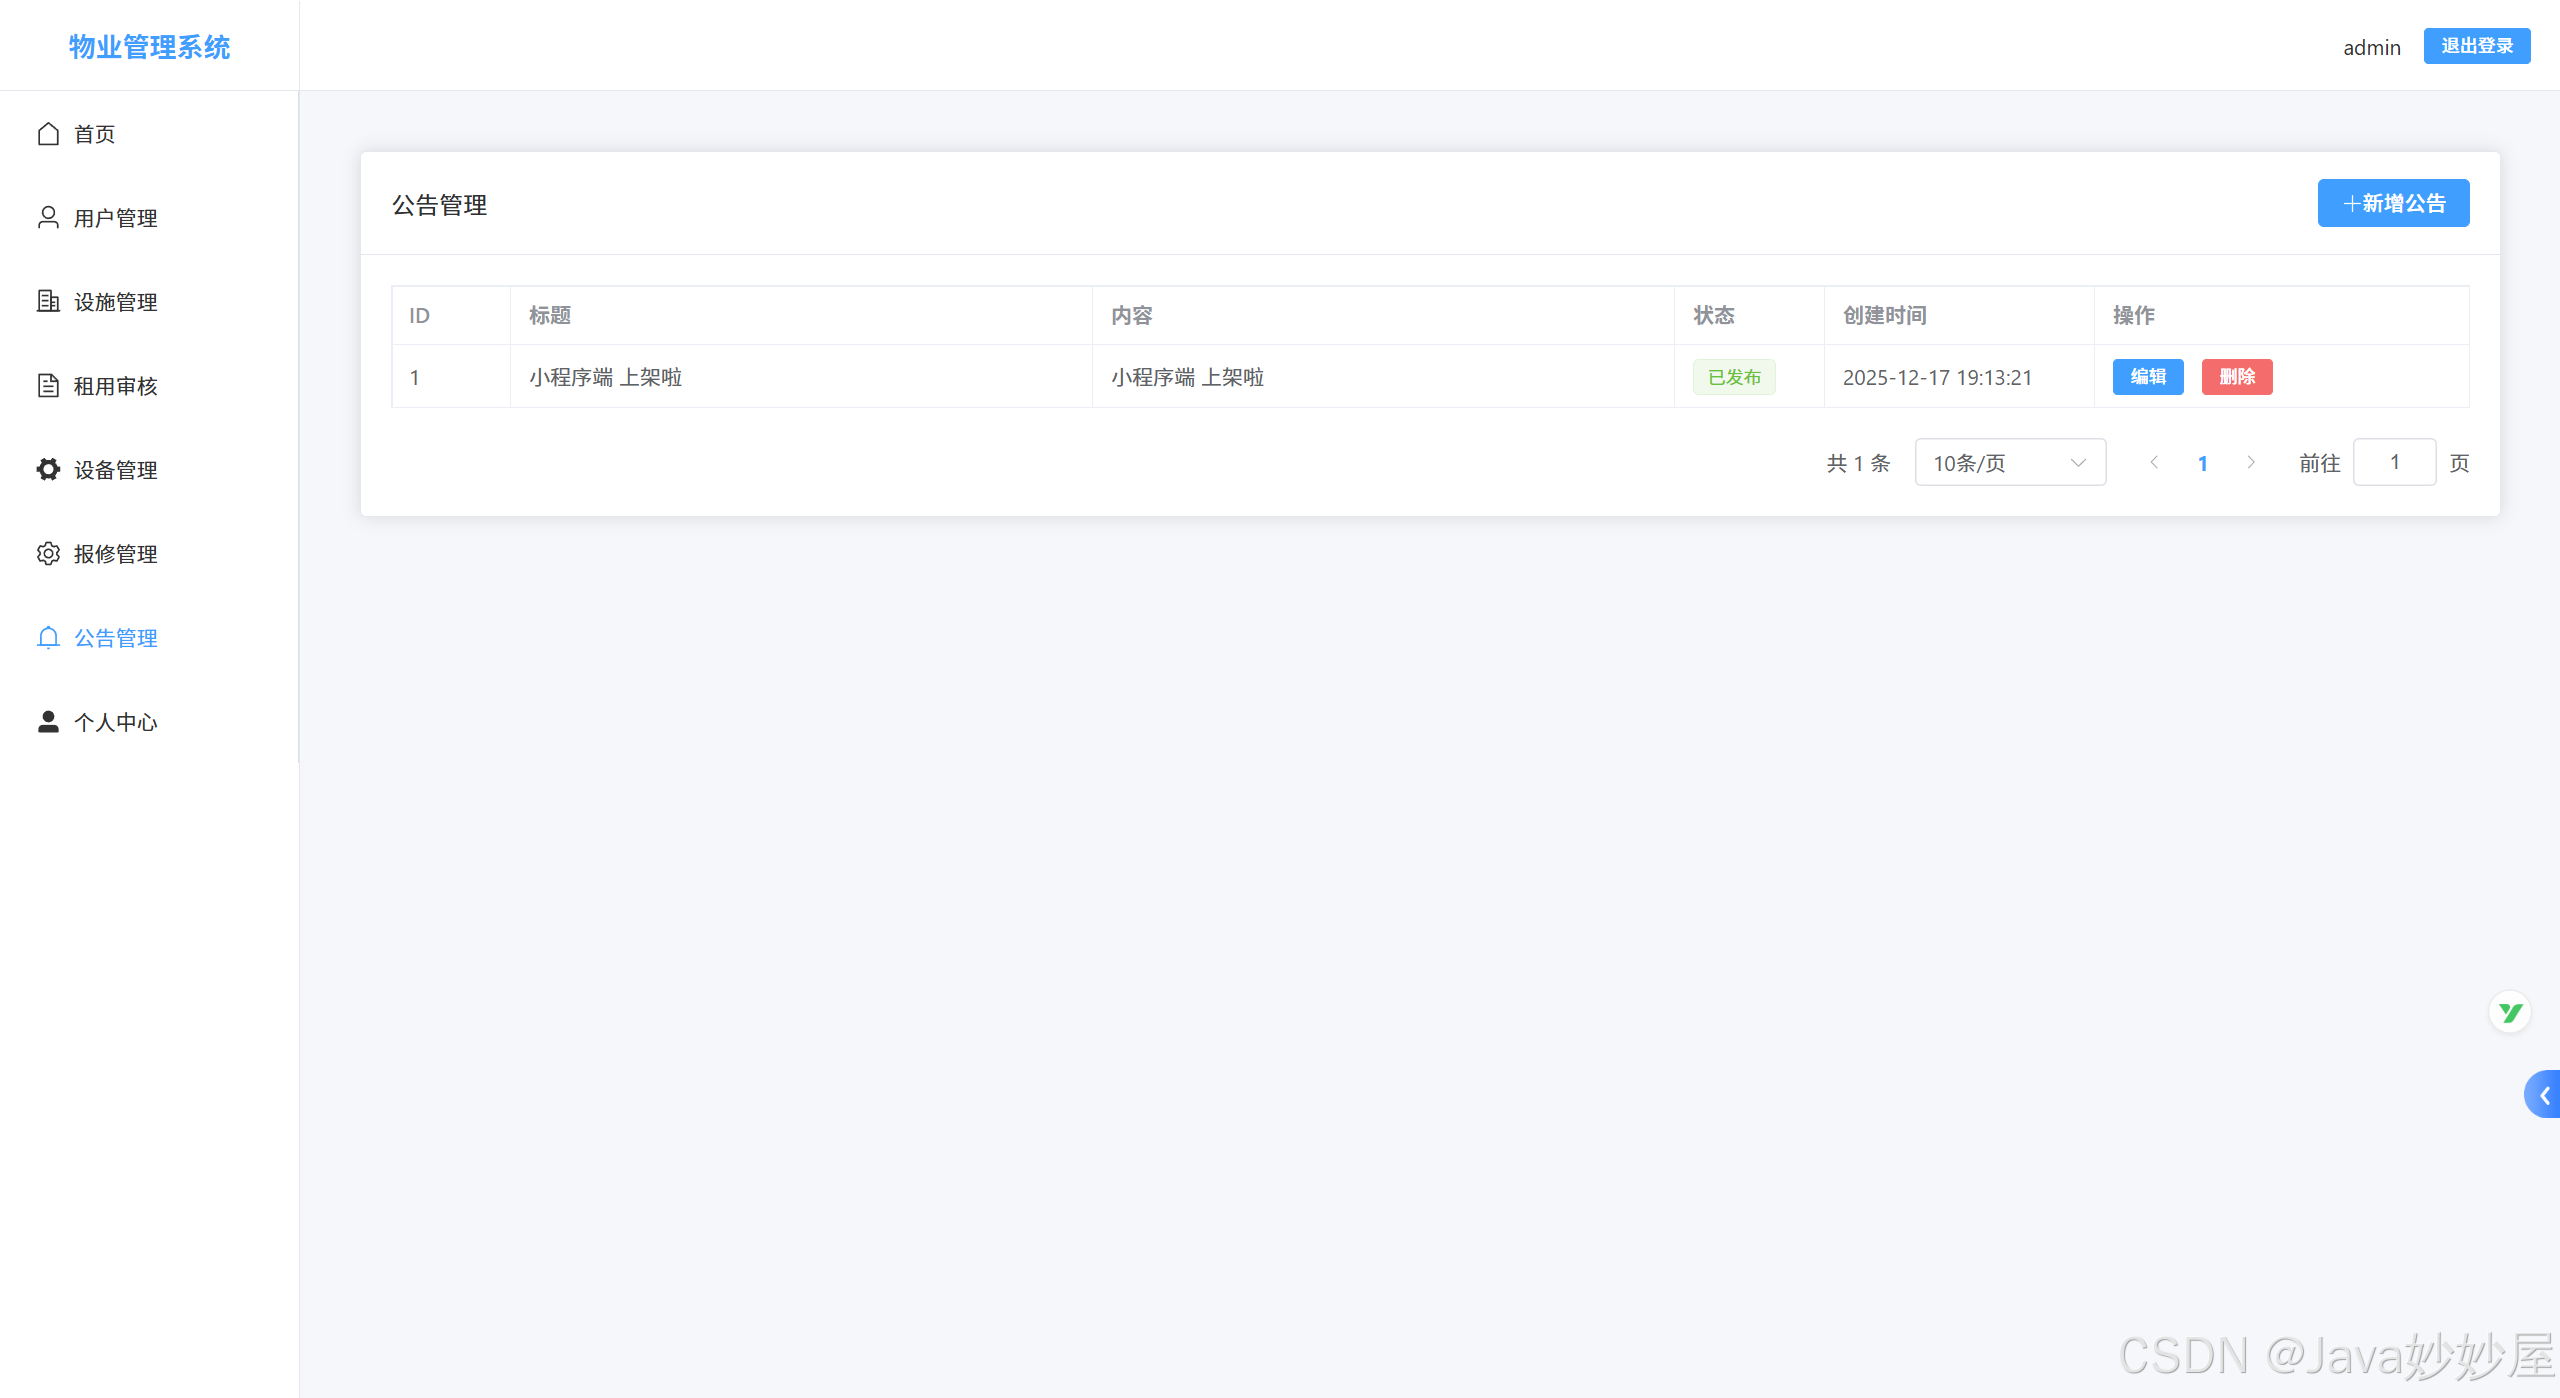Click 退出登录 to log out

pyautogui.click(x=2476, y=46)
